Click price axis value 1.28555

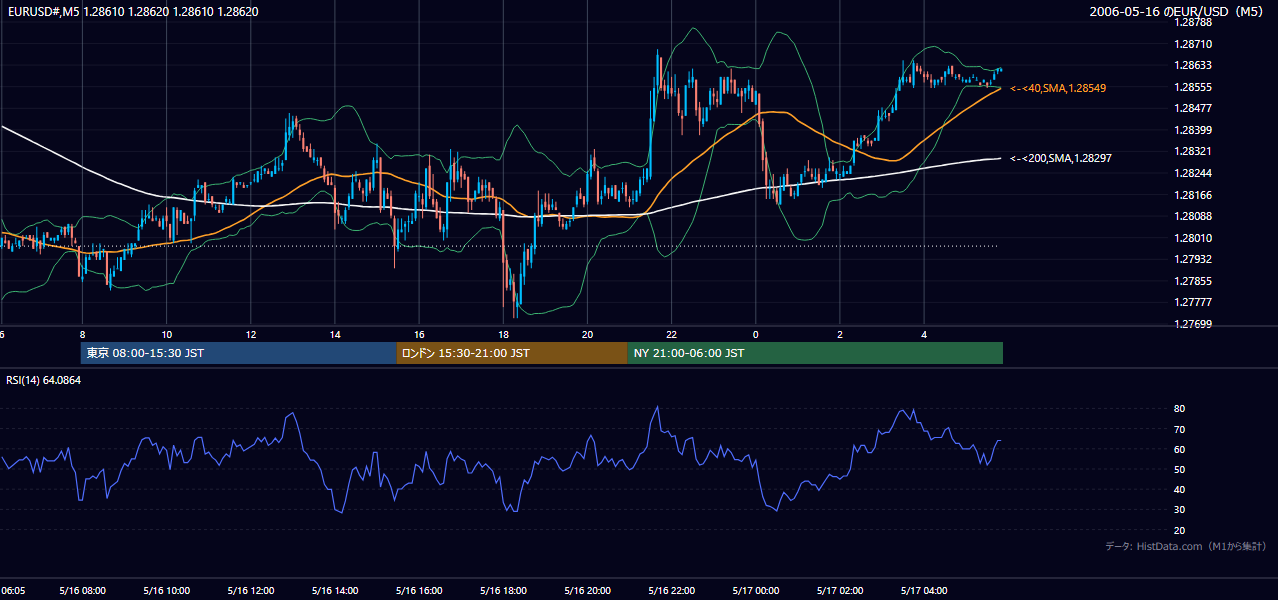(x=1193, y=87)
